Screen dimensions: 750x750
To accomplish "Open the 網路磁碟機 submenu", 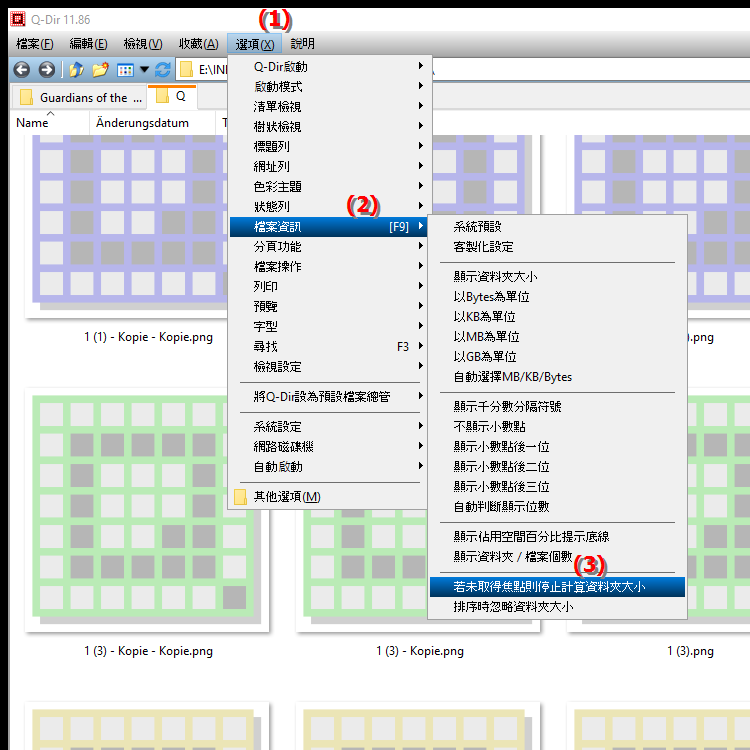I will click(x=330, y=447).
